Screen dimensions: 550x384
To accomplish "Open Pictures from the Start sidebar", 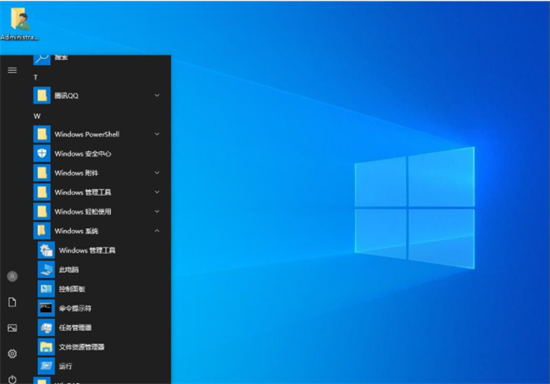I will click(12, 328).
